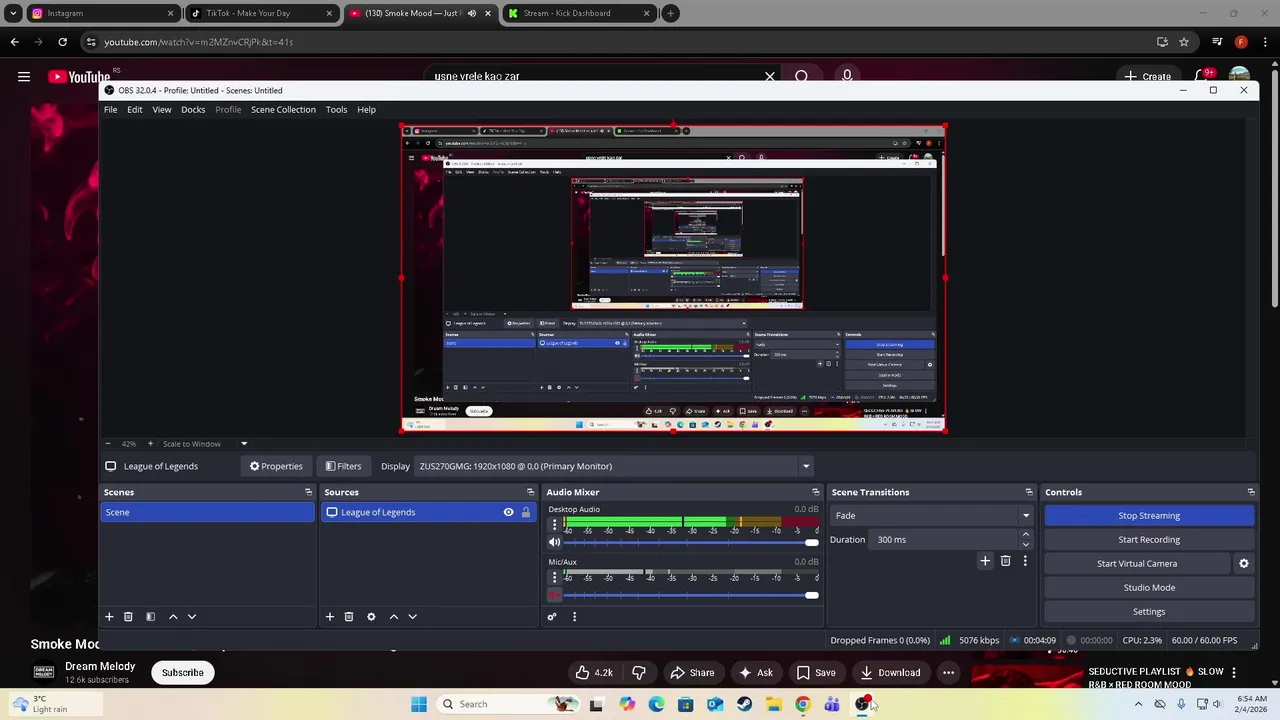Undock the Sources panel icon
The width and height of the screenshot is (1280, 720).
click(x=530, y=492)
